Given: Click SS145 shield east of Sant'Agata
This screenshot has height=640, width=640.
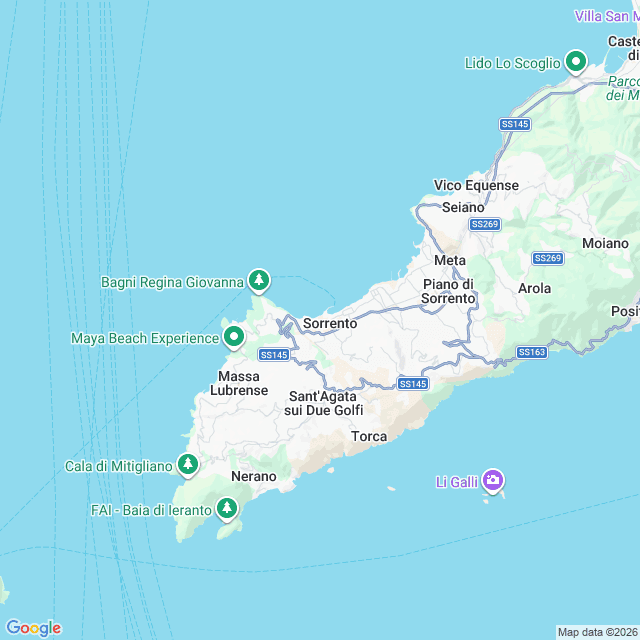Looking at the screenshot, I should pos(413,384).
